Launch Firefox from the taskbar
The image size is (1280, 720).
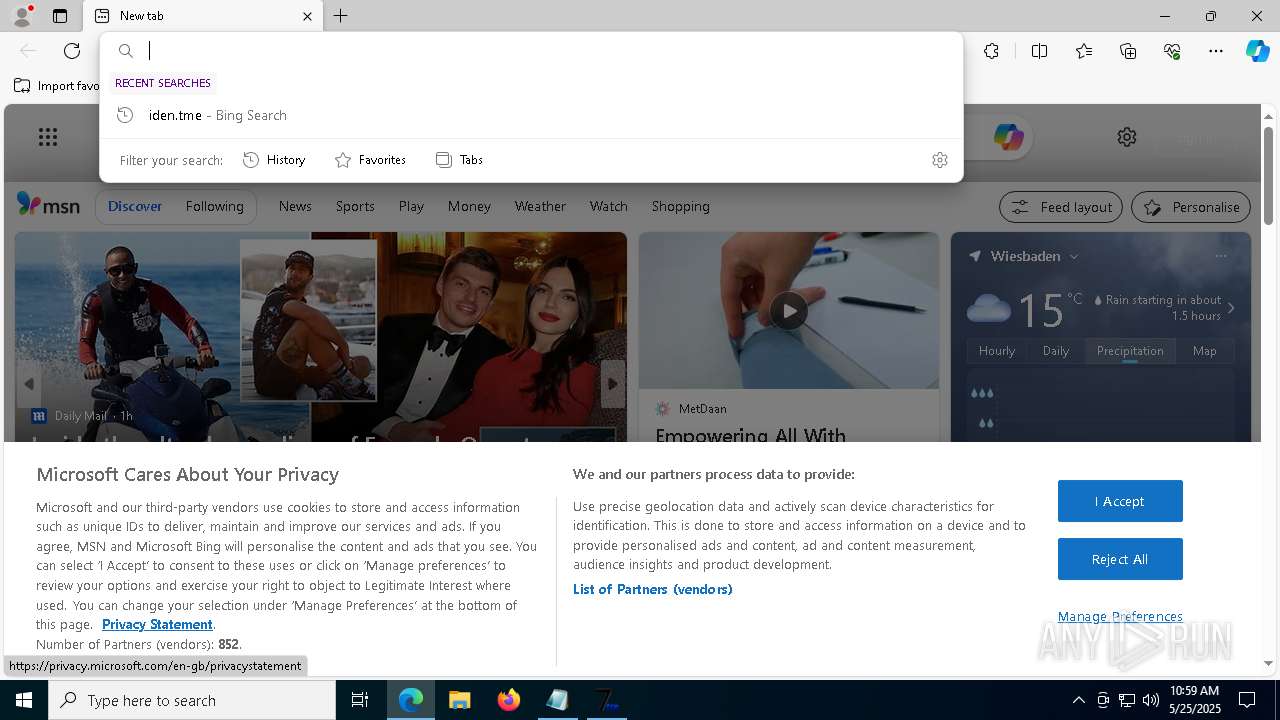(509, 700)
